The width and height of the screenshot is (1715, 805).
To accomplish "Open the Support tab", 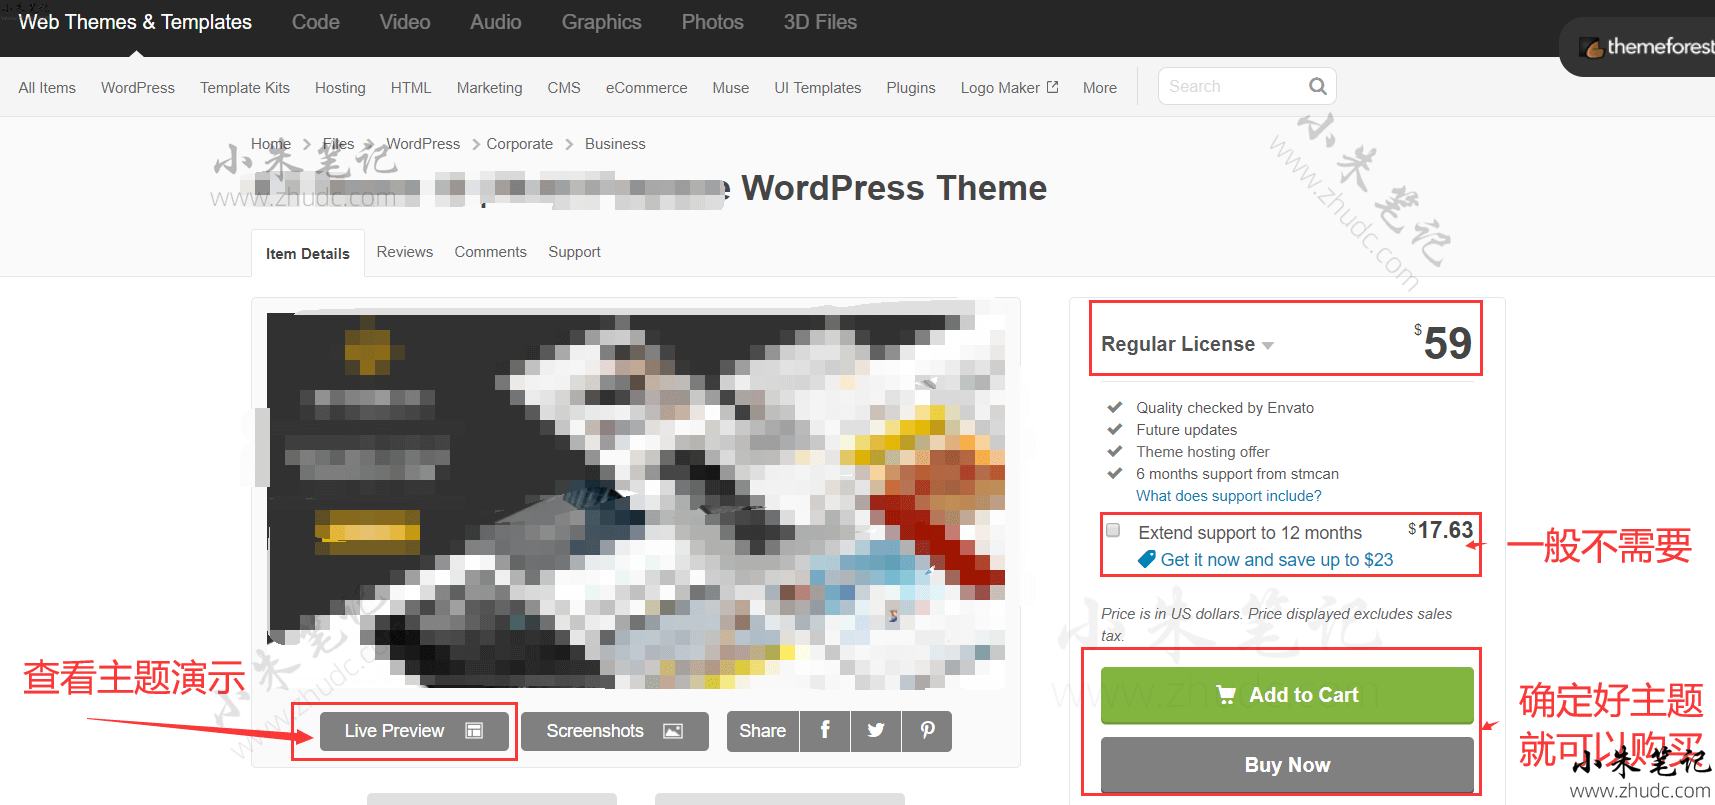I will click(x=574, y=252).
